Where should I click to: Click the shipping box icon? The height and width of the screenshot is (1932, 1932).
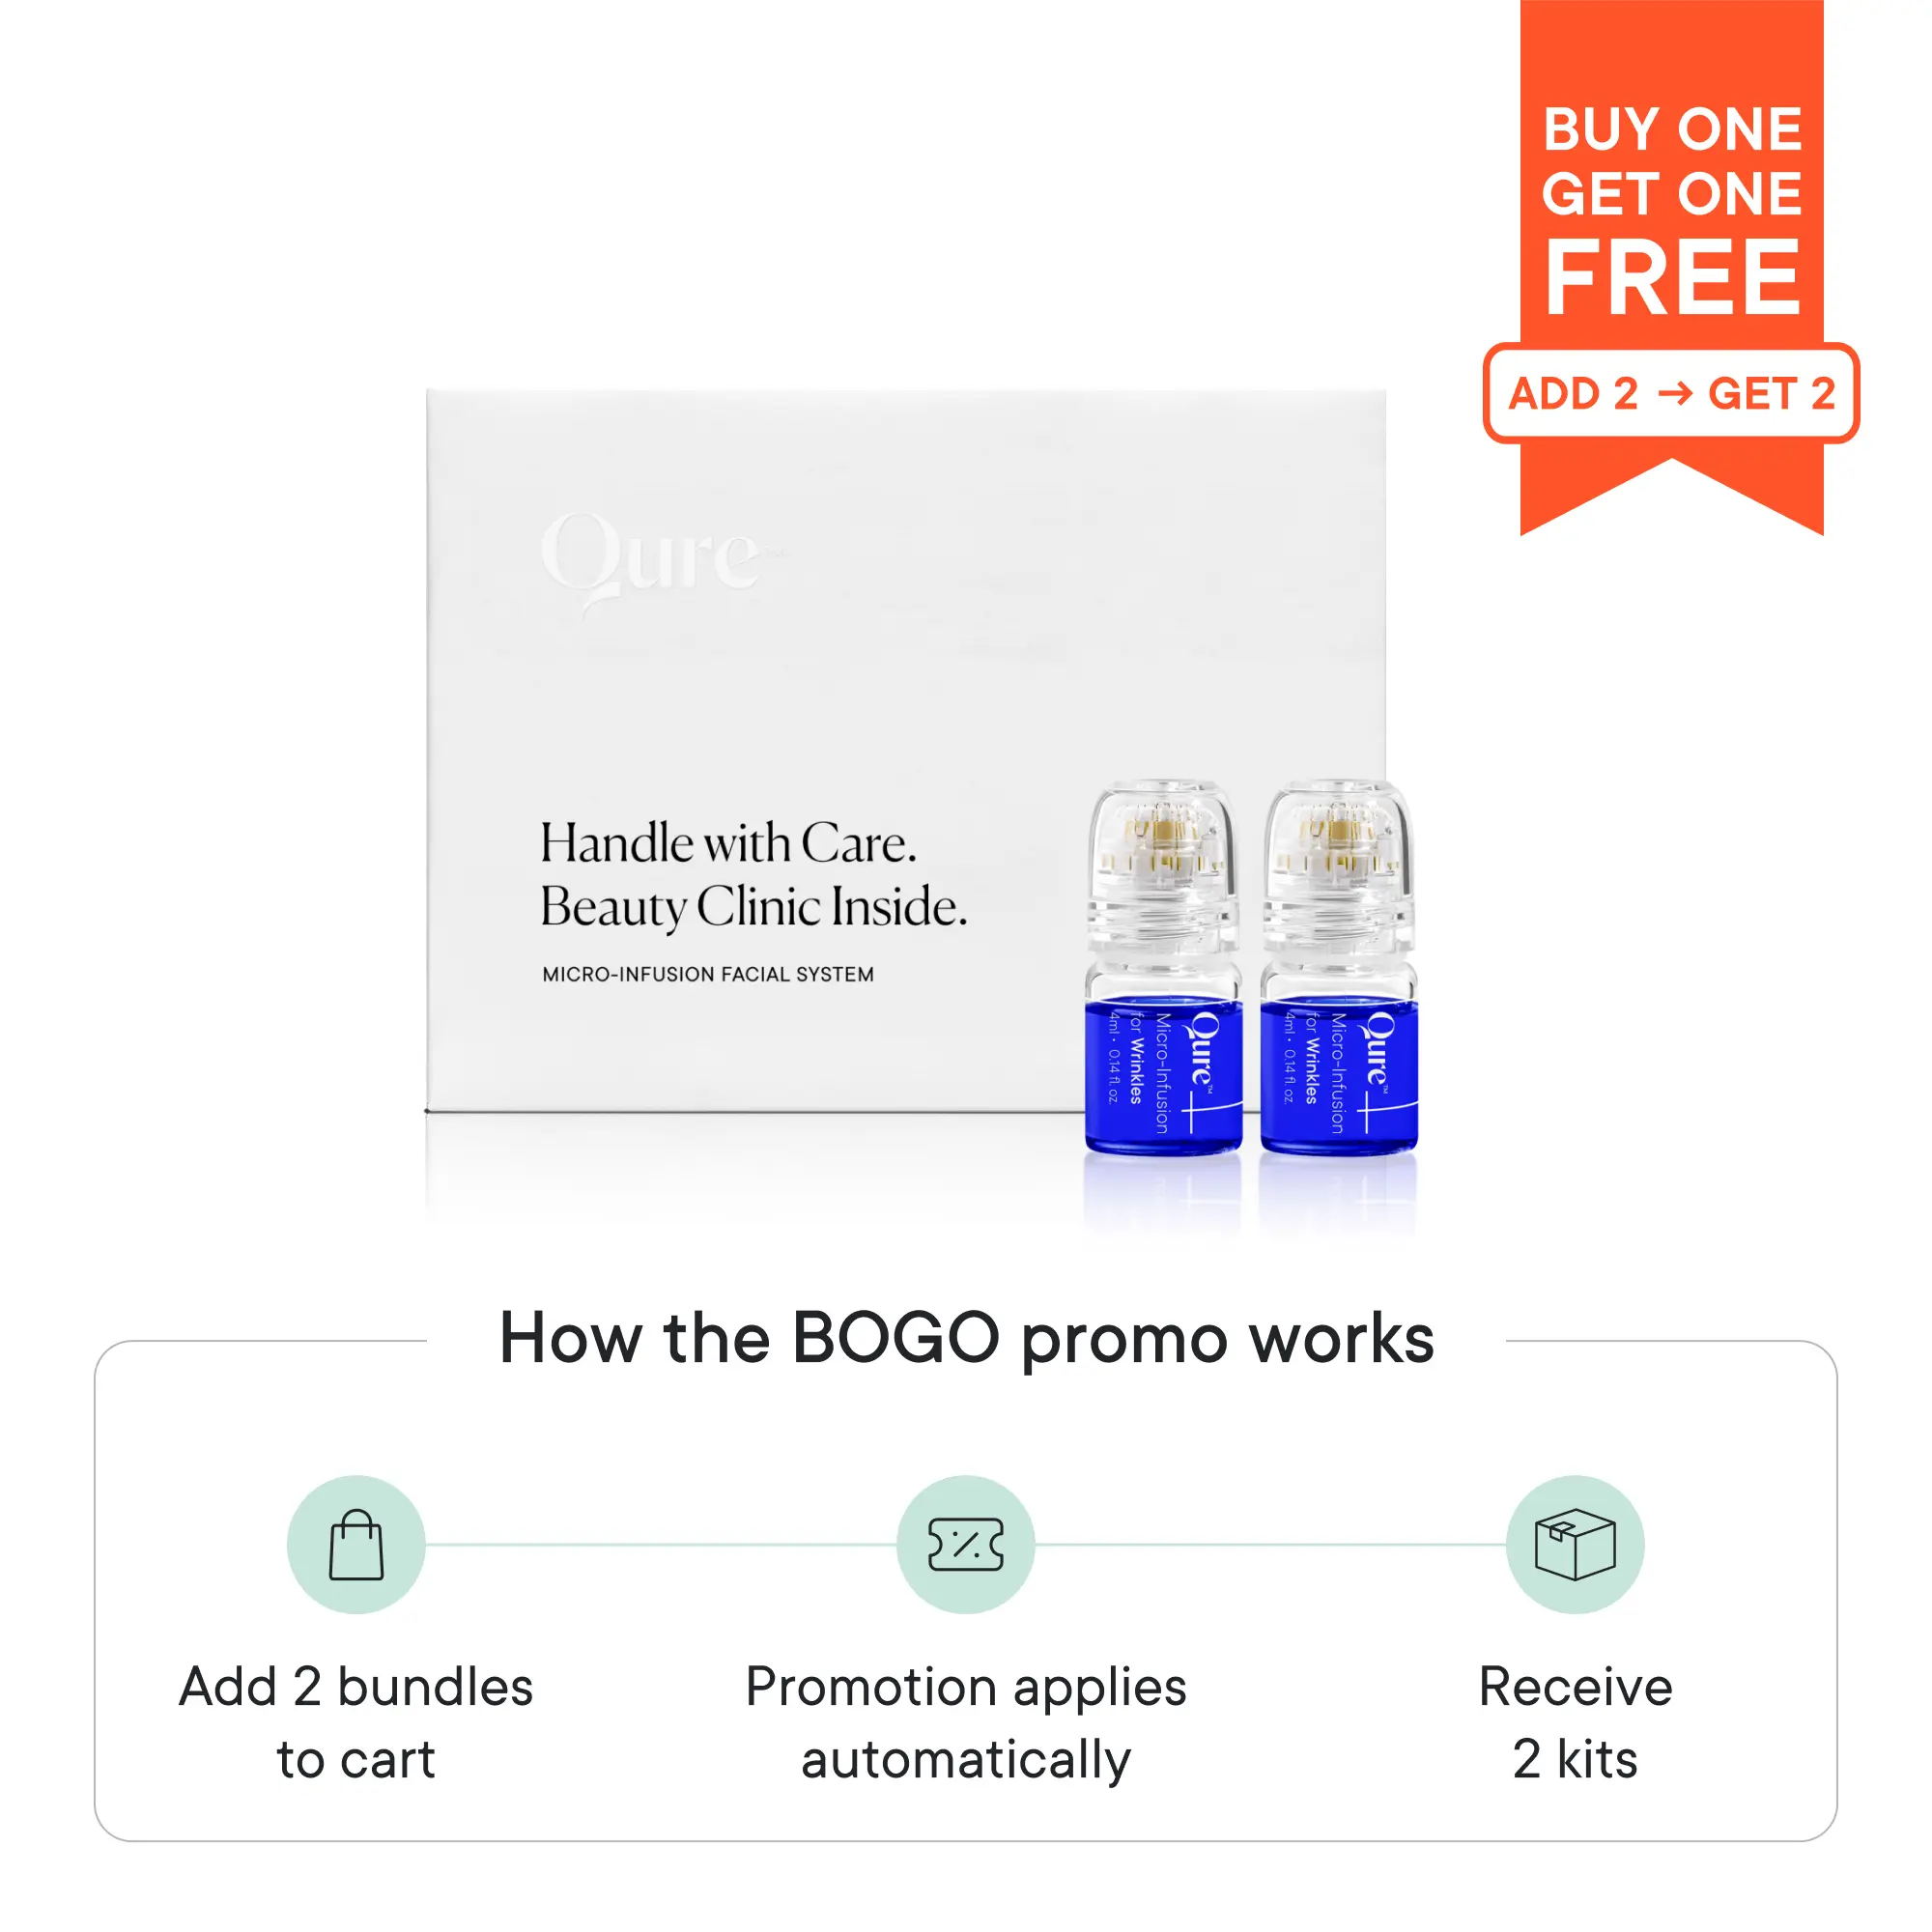[x=1575, y=1544]
